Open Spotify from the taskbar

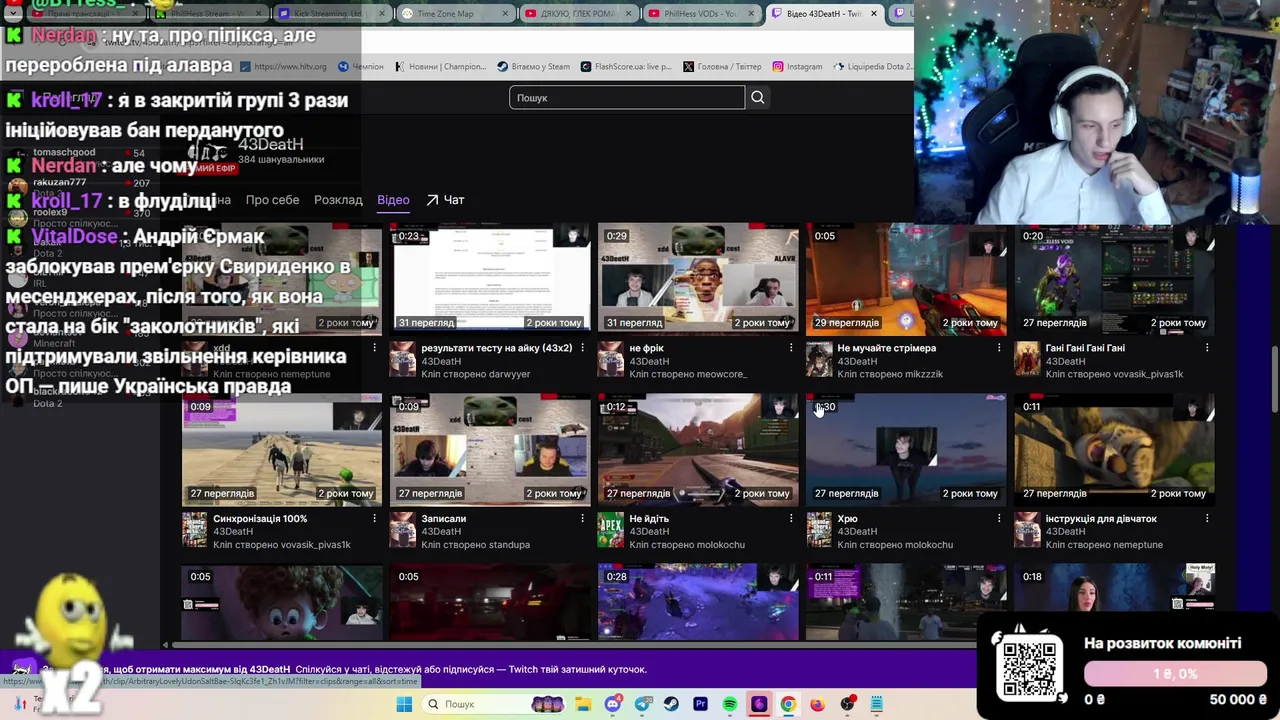click(730, 704)
